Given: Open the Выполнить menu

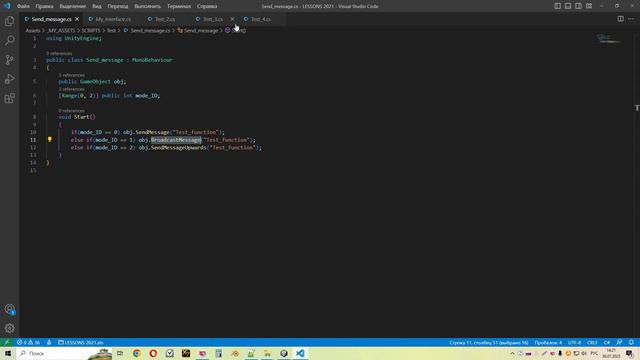Looking at the screenshot, I should pyautogui.click(x=147, y=6).
